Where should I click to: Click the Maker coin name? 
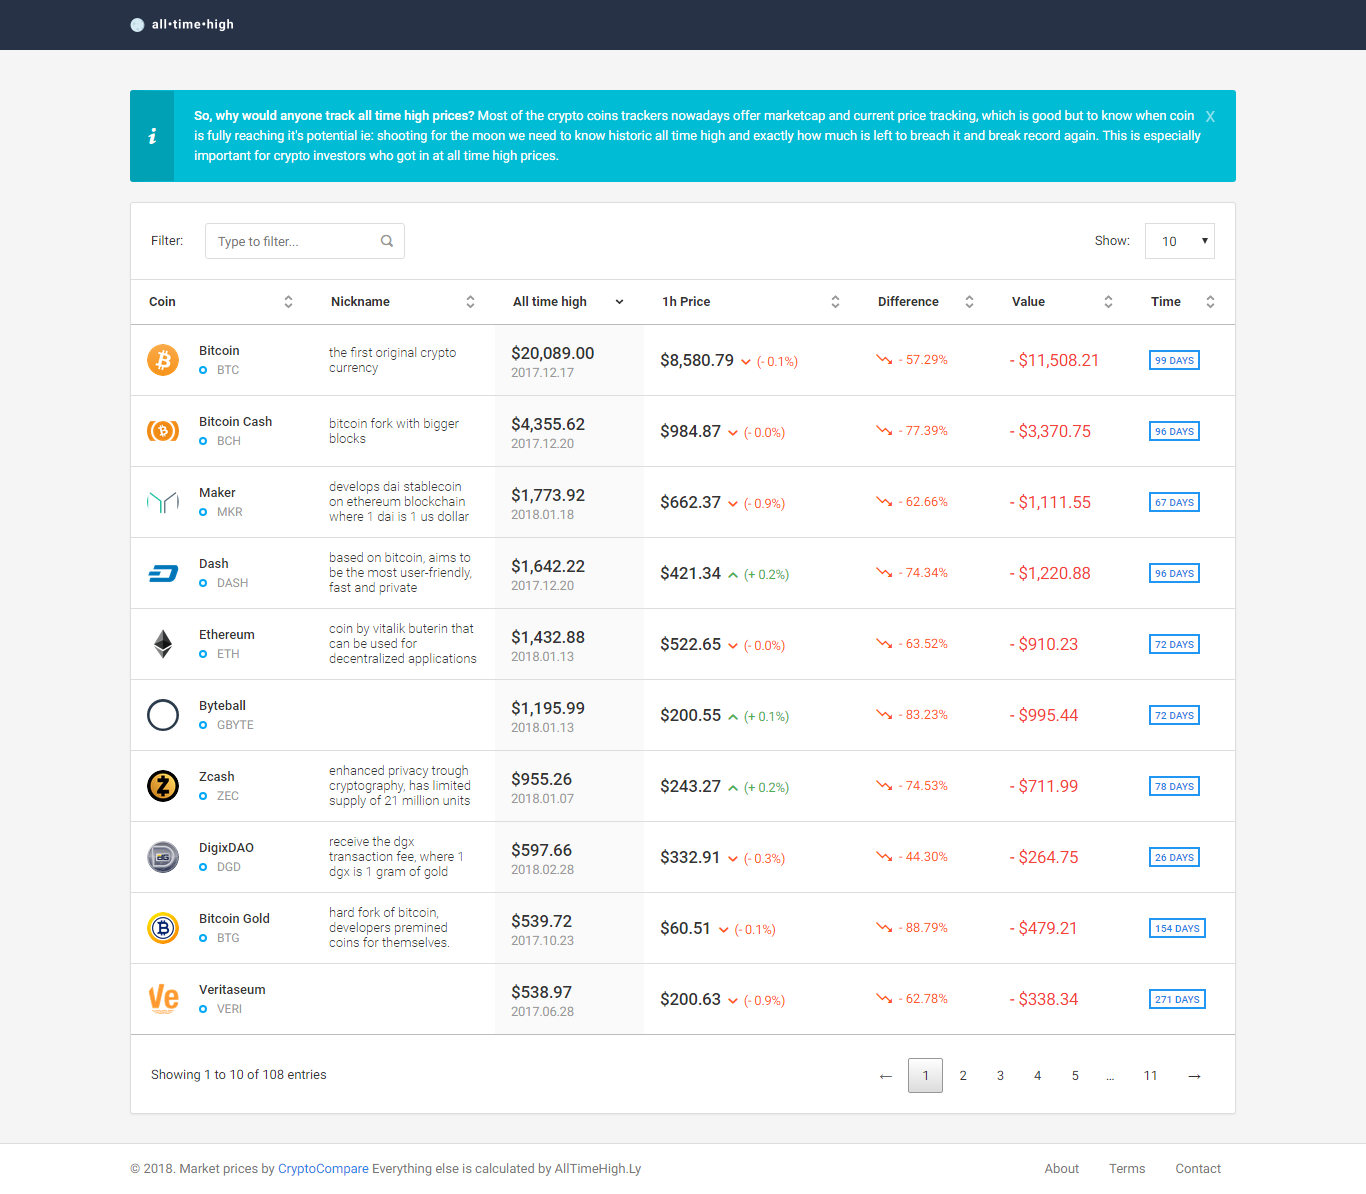(x=217, y=493)
